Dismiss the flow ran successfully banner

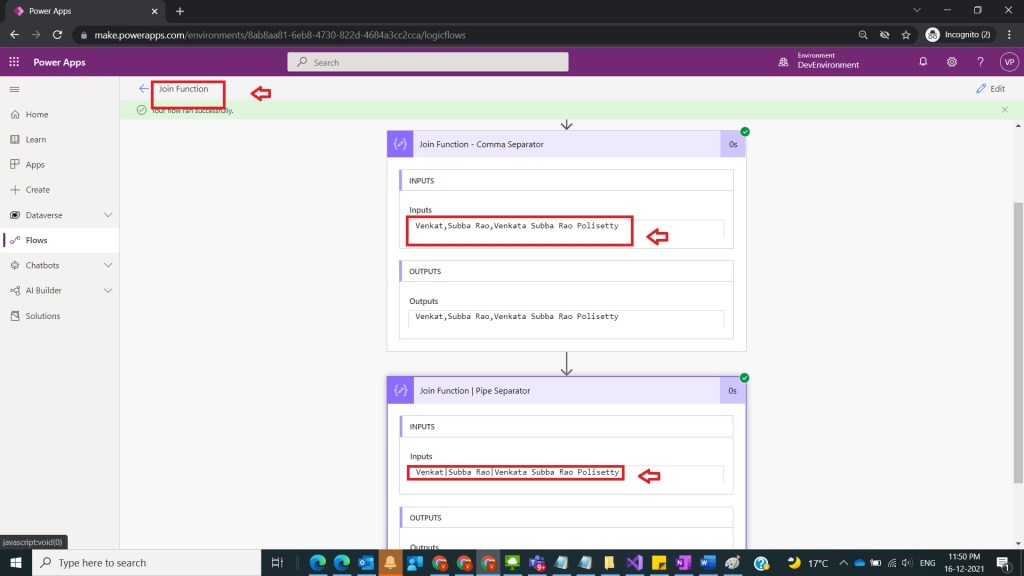(x=1005, y=110)
